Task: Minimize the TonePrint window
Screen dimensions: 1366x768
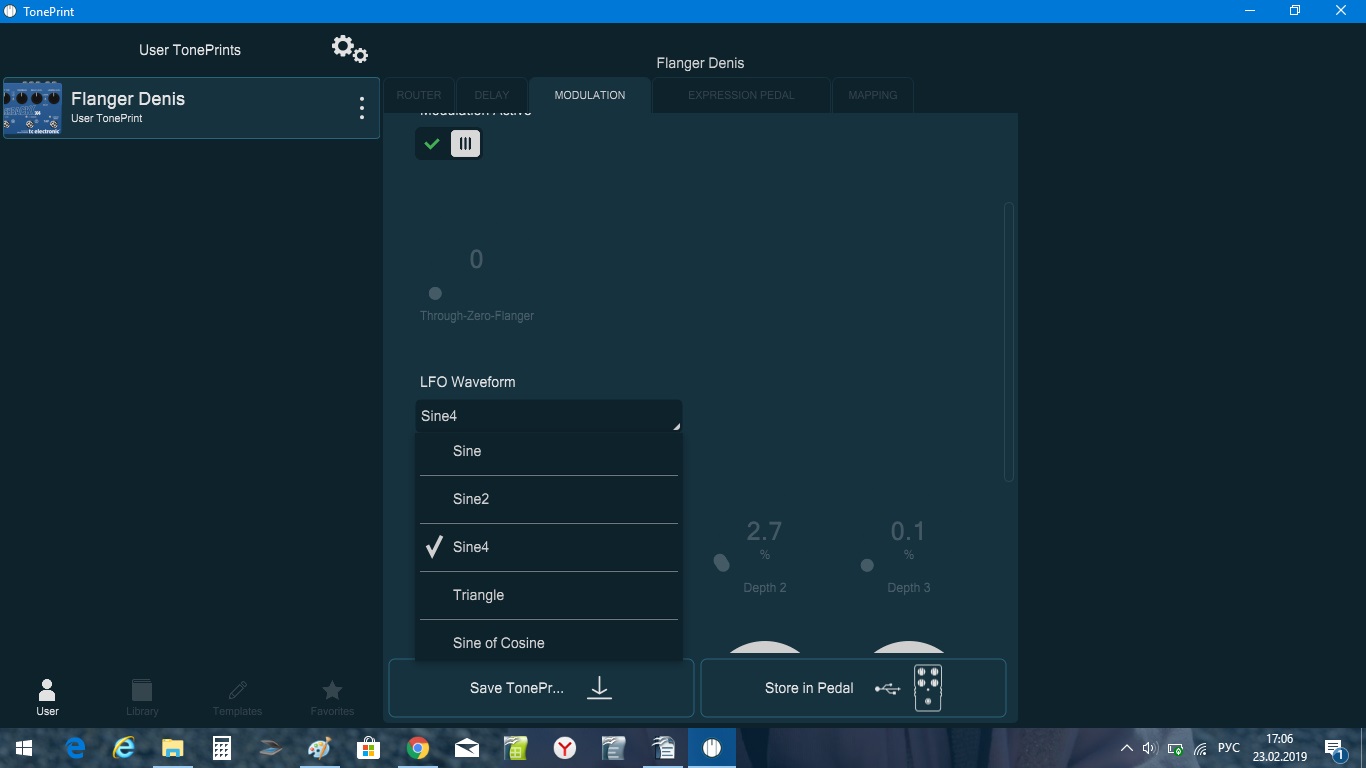Action: click(x=1250, y=11)
